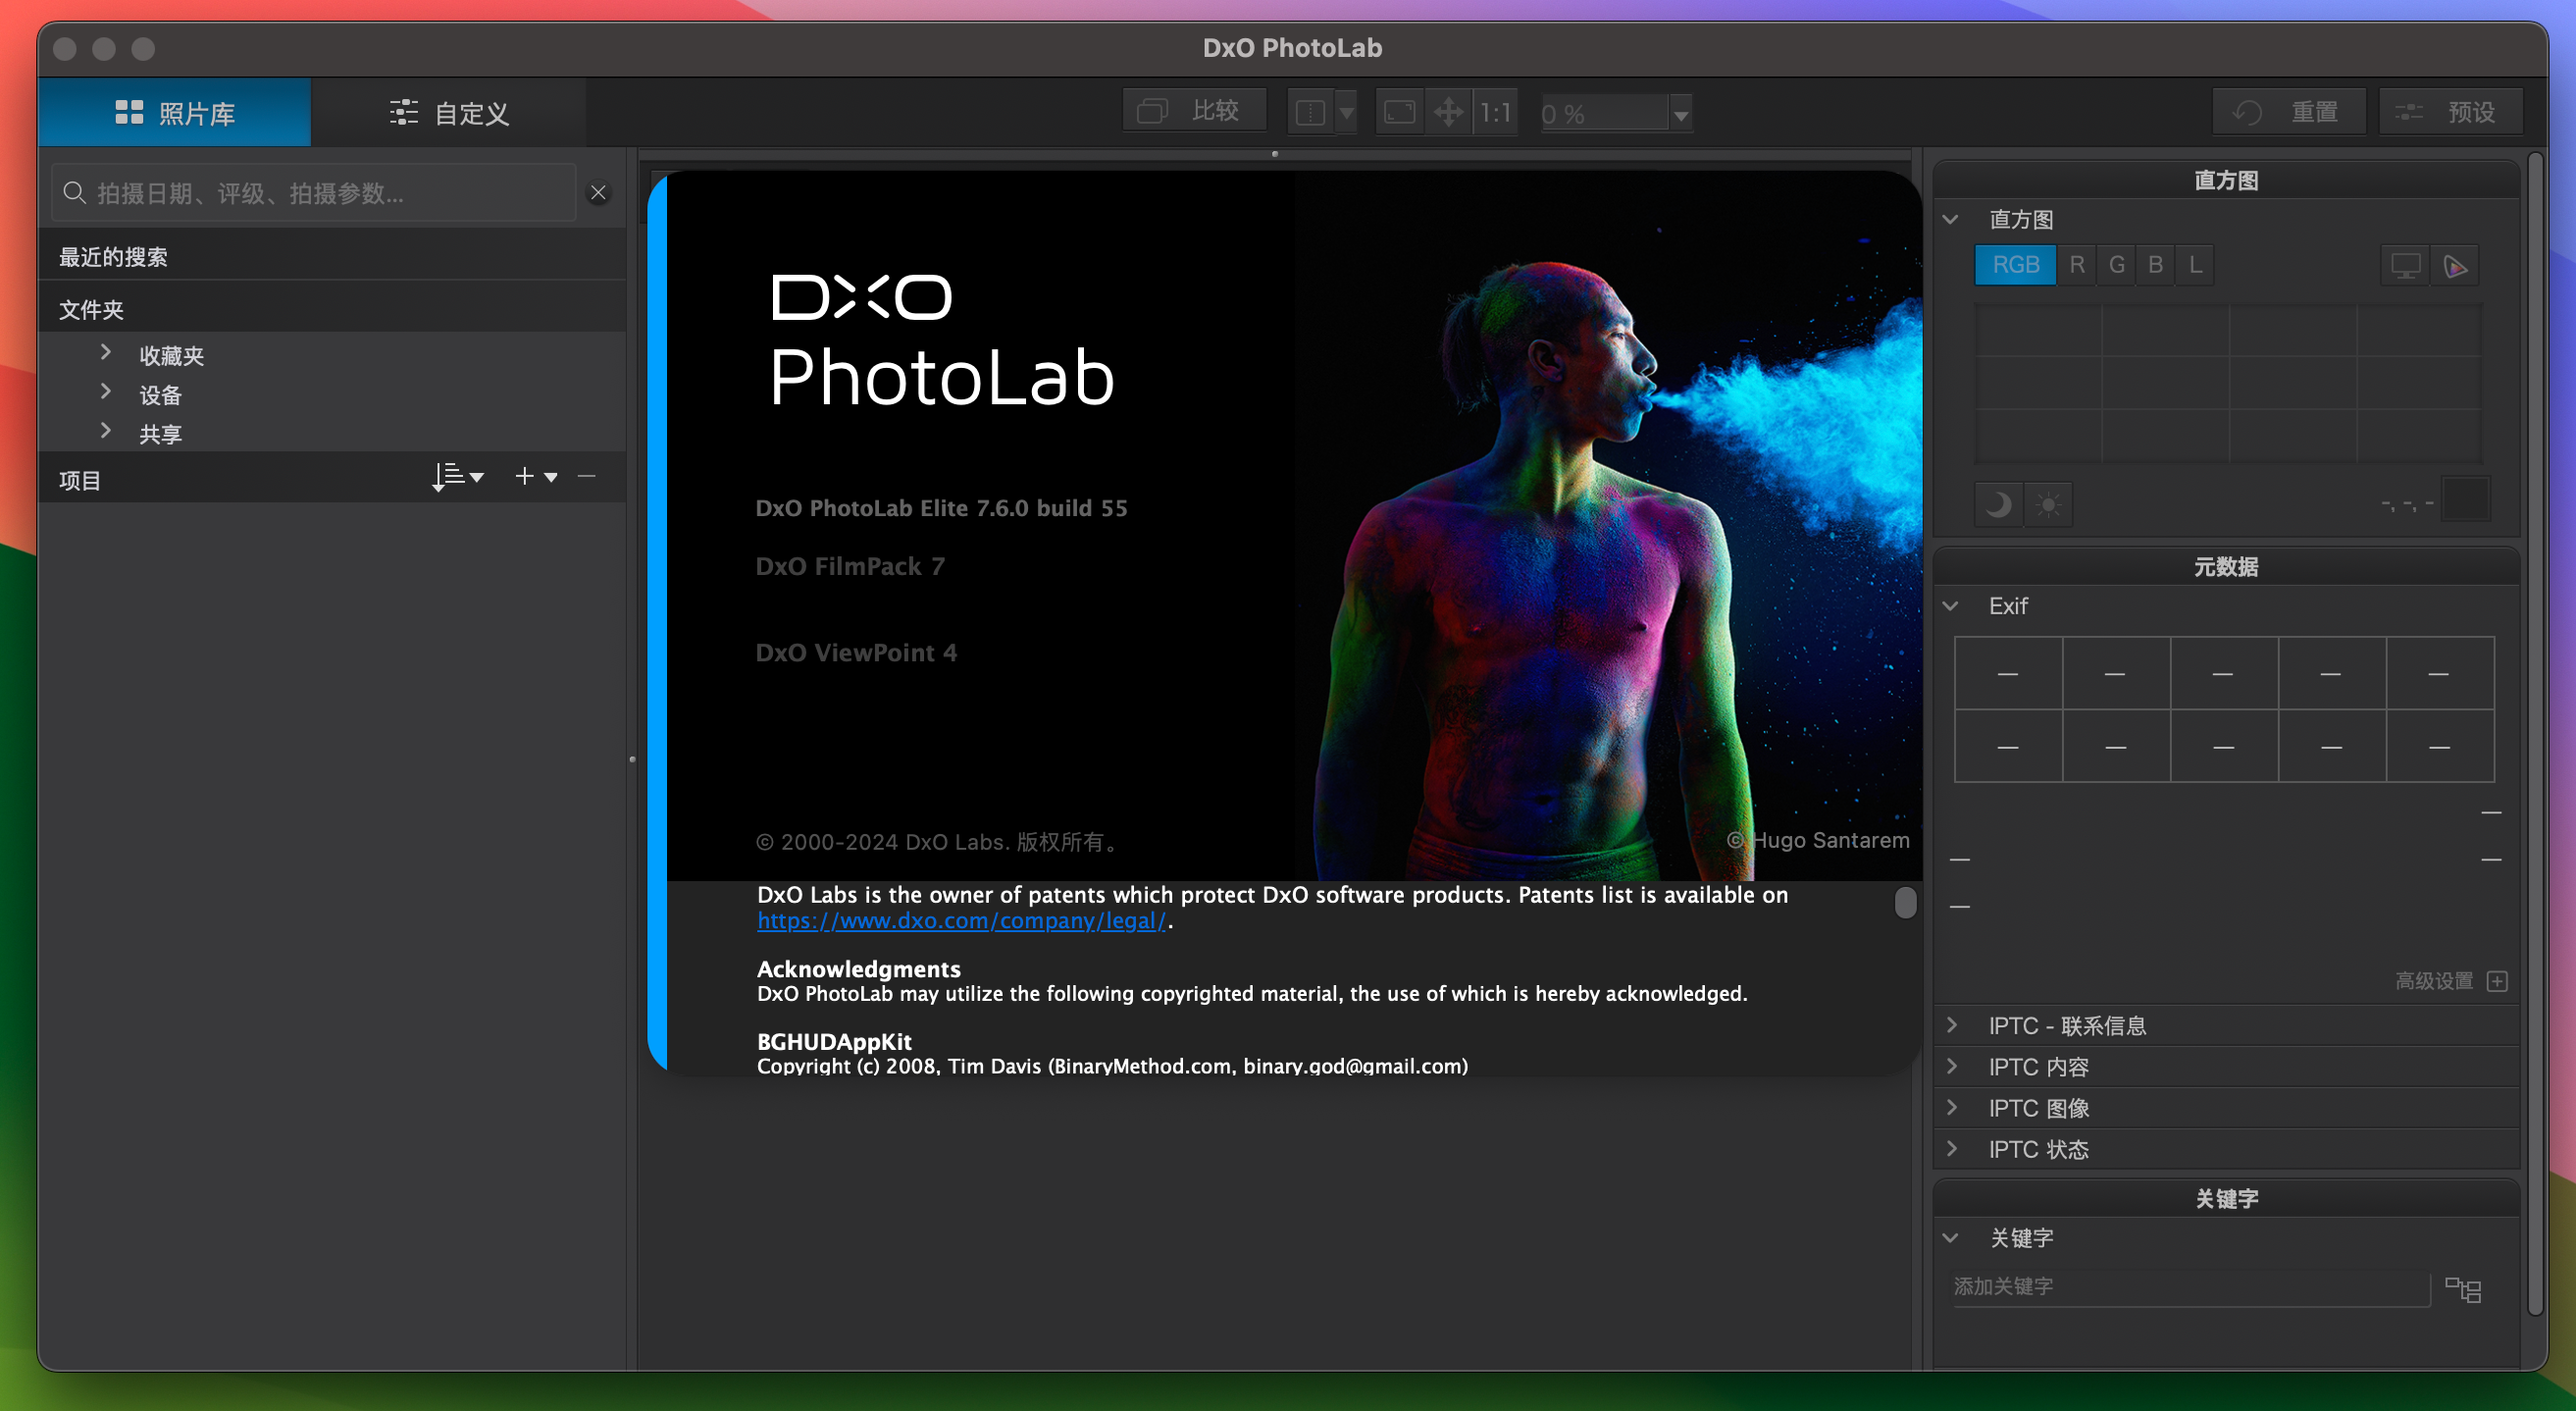Viewport: 2576px width, 1411px height.
Task: Collapse the 直方图 panel chevron
Action: pyautogui.click(x=1950, y=219)
